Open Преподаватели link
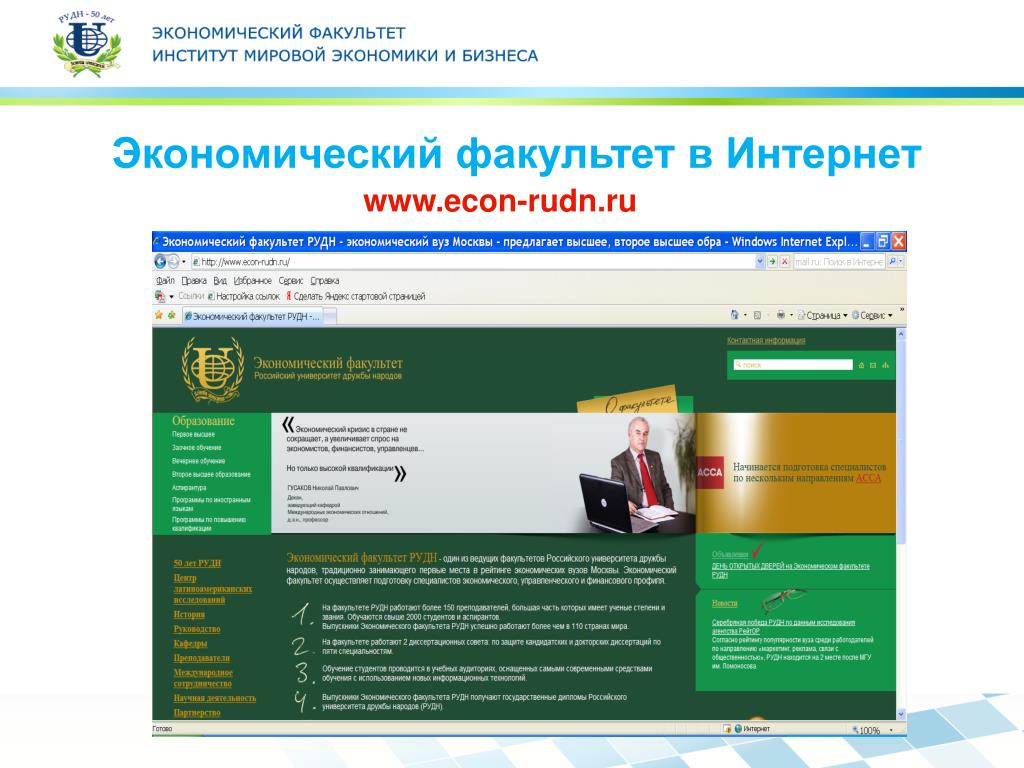Image resolution: width=1024 pixels, height=768 pixels. 201,658
